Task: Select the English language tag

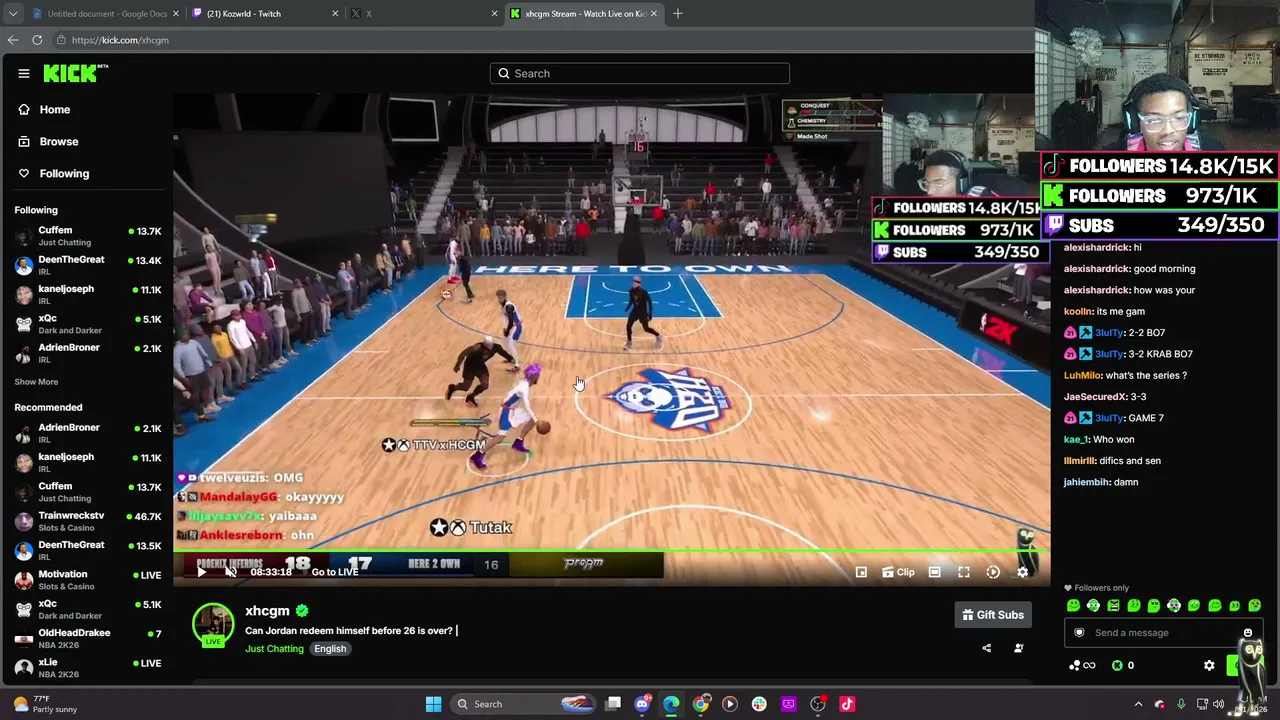Action: click(x=330, y=649)
